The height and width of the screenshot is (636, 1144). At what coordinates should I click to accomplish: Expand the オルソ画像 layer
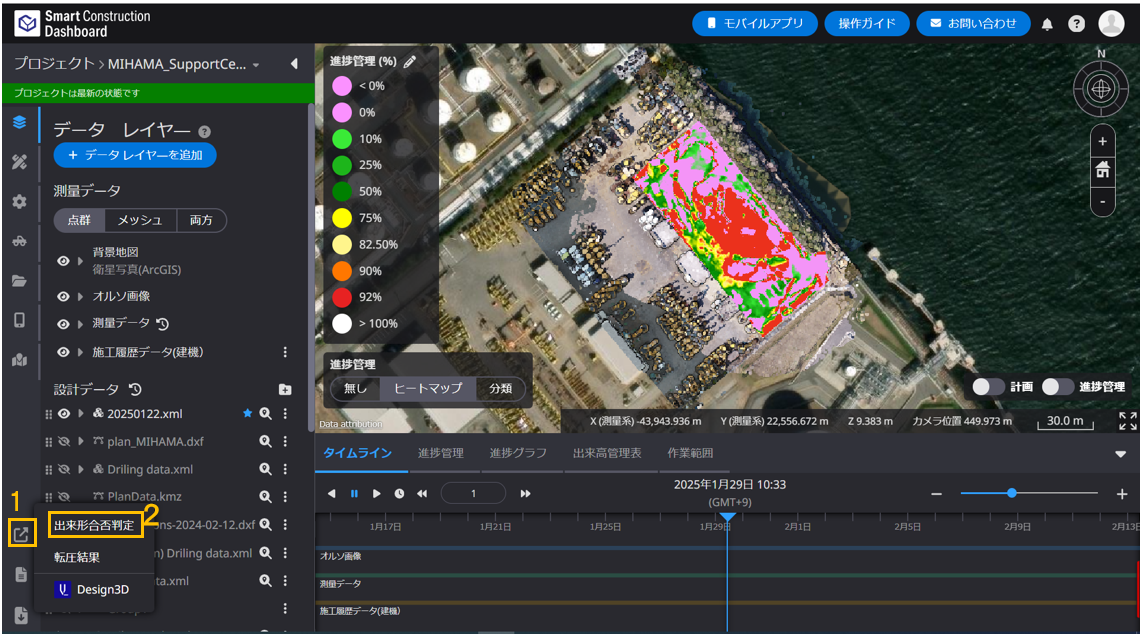click(x=80, y=296)
